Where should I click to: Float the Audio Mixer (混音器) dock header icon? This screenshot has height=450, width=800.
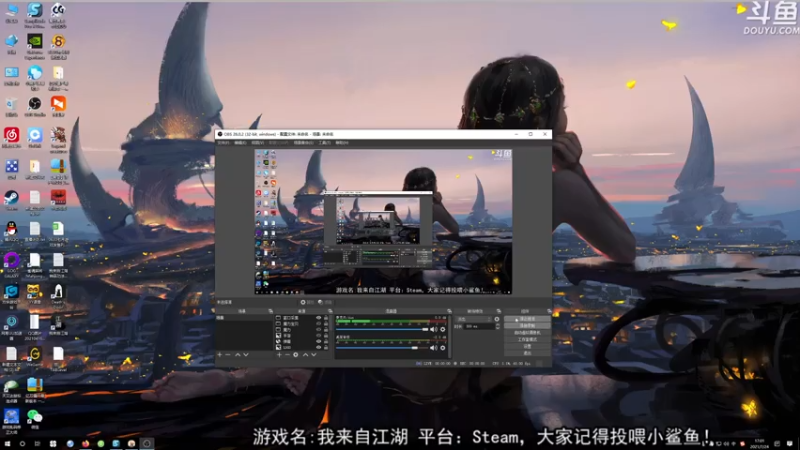(449, 311)
